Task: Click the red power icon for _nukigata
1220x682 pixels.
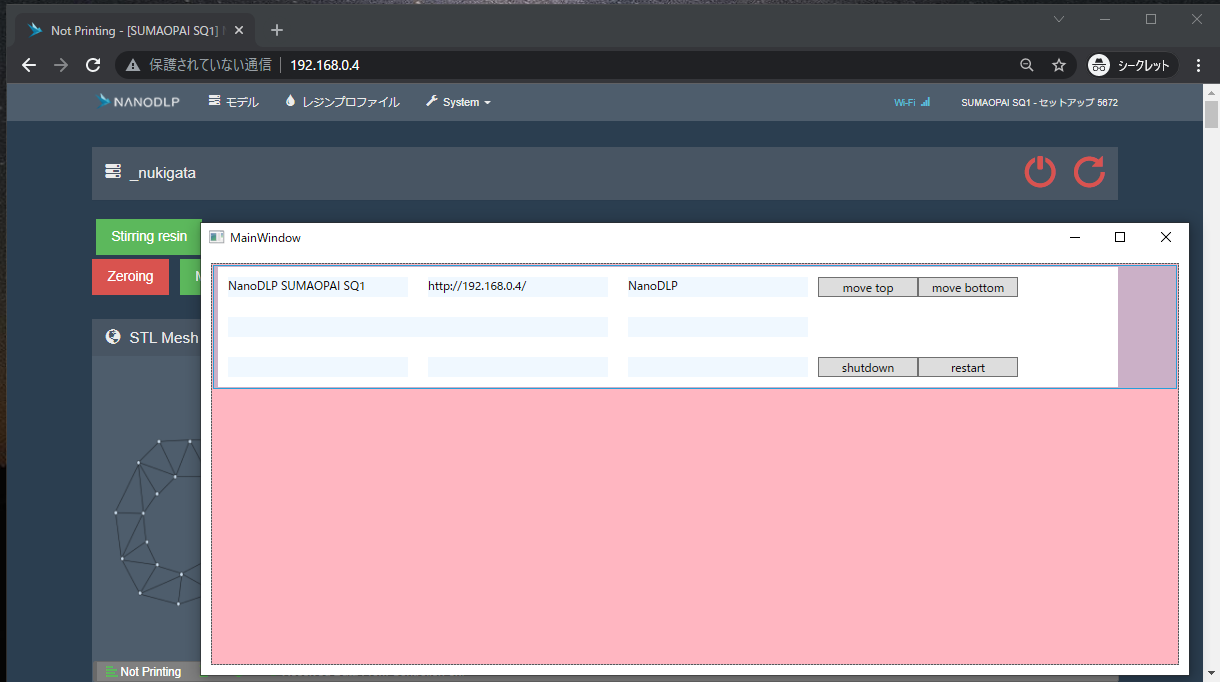Action: coord(1040,172)
